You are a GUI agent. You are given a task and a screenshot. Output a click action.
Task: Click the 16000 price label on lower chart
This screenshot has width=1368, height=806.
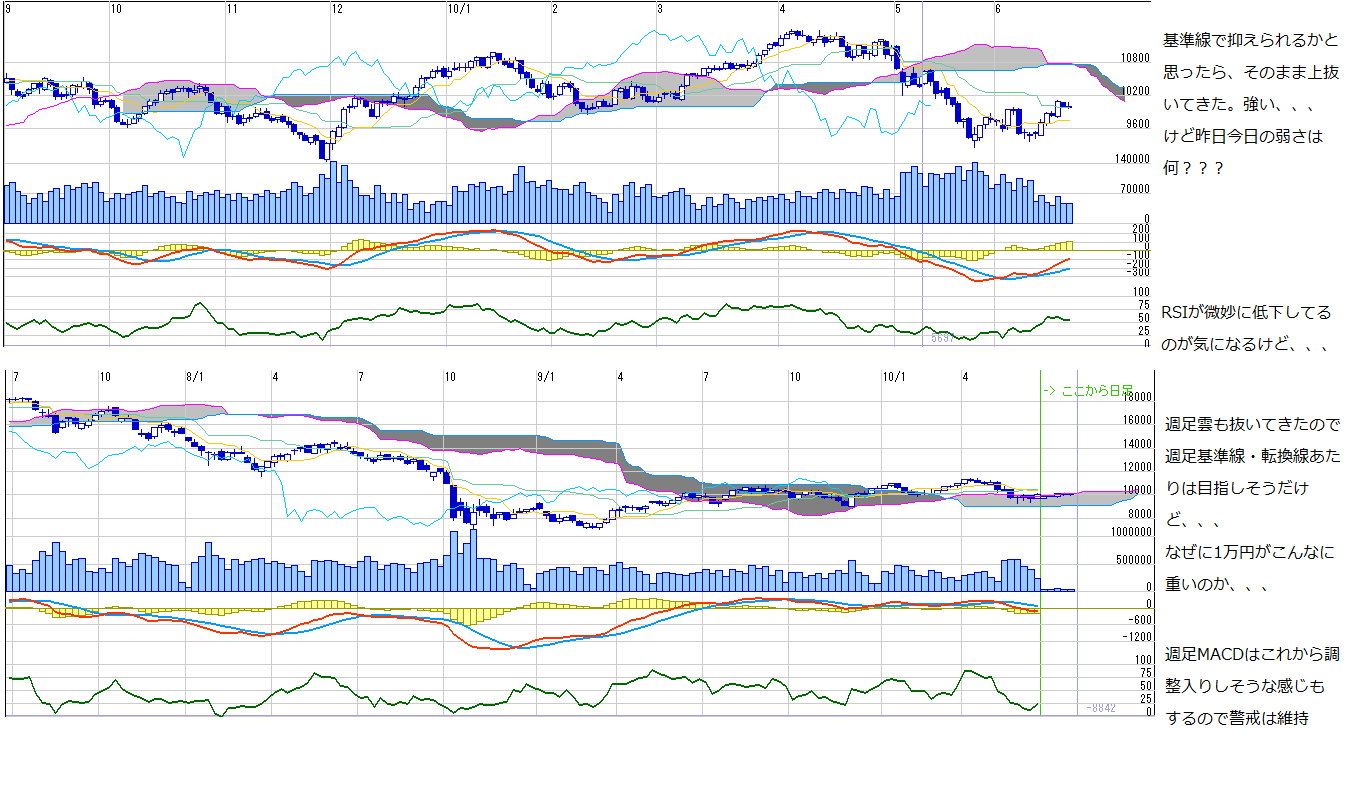pyautogui.click(x=1136, y=420)
